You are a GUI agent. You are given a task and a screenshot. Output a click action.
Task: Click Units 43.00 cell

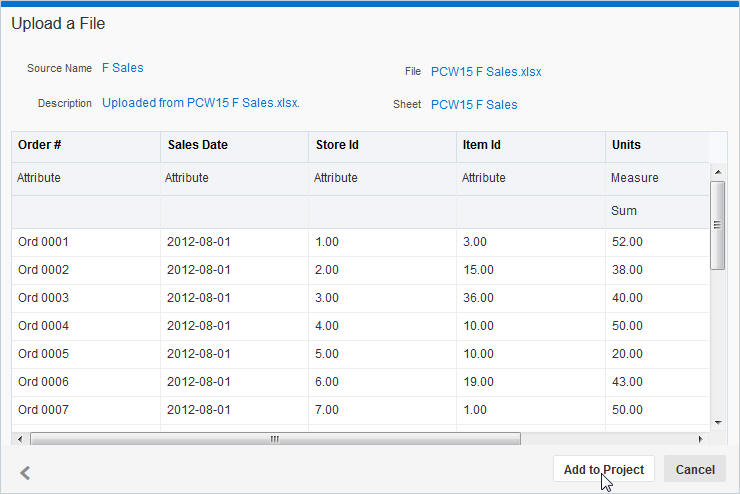point(657,382)
